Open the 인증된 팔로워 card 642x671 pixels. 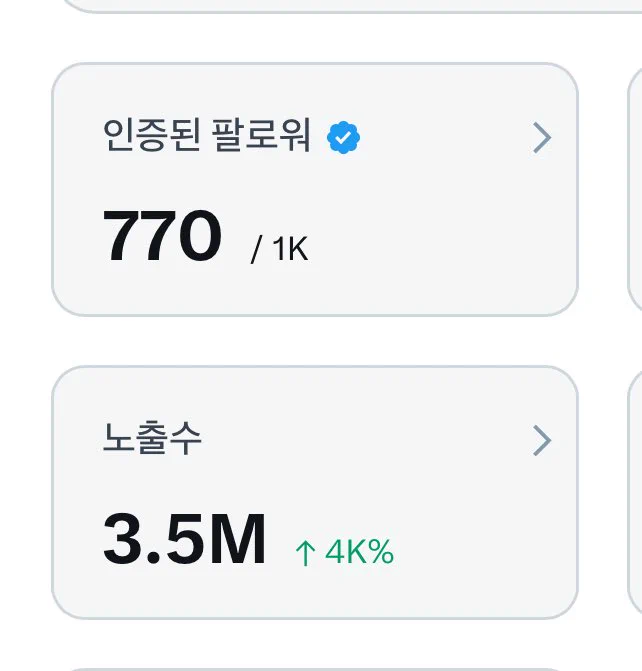[315, 190]
